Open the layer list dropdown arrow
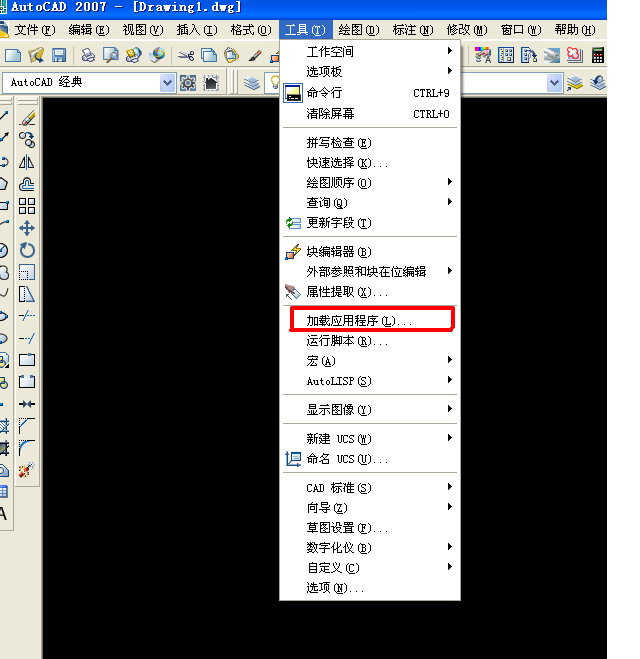640x659 pixels. coord(554,83)
